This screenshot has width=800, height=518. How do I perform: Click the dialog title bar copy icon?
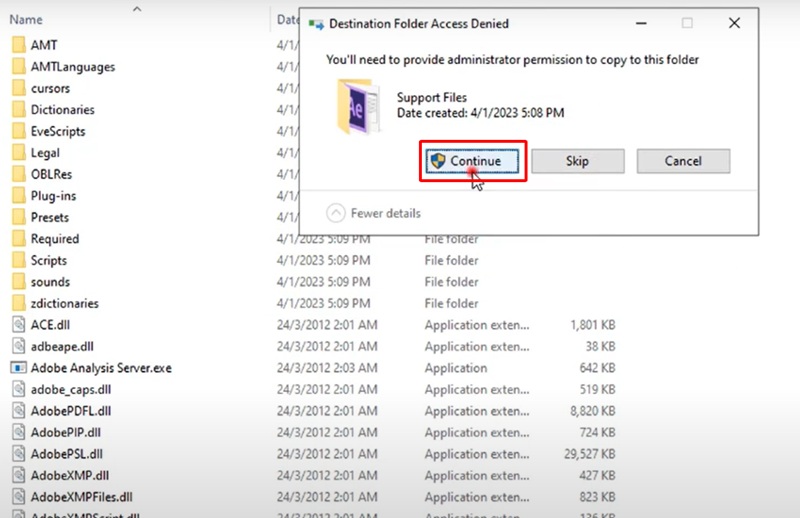[316, 24]
